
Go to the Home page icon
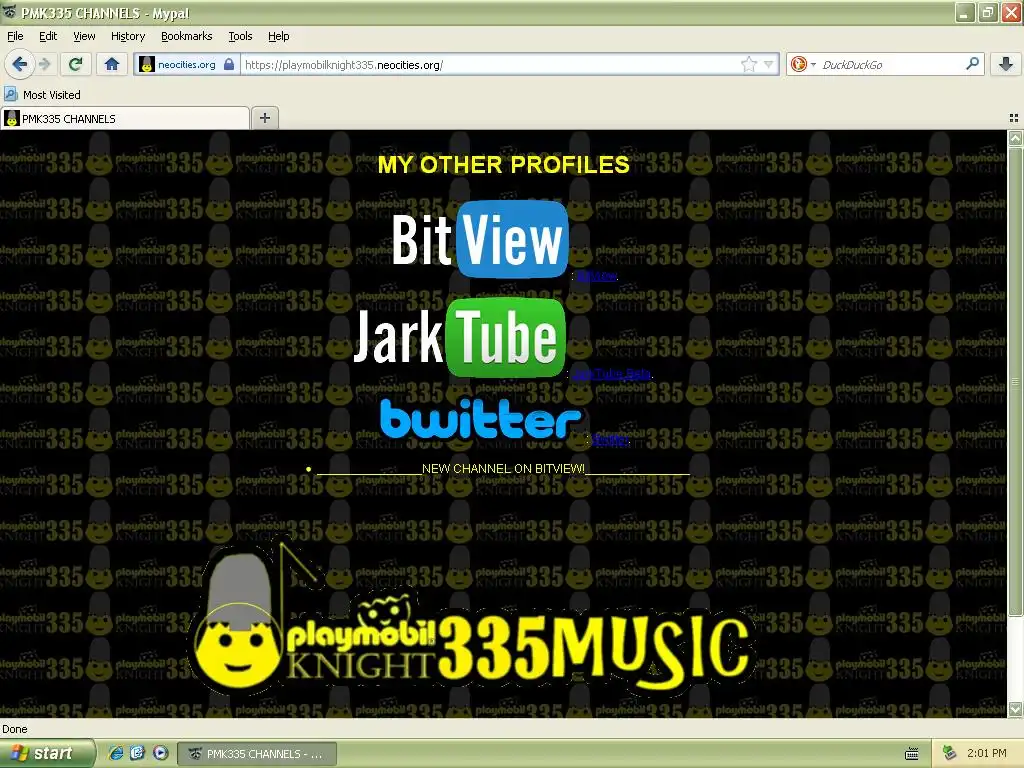click(x=112, y=64)
